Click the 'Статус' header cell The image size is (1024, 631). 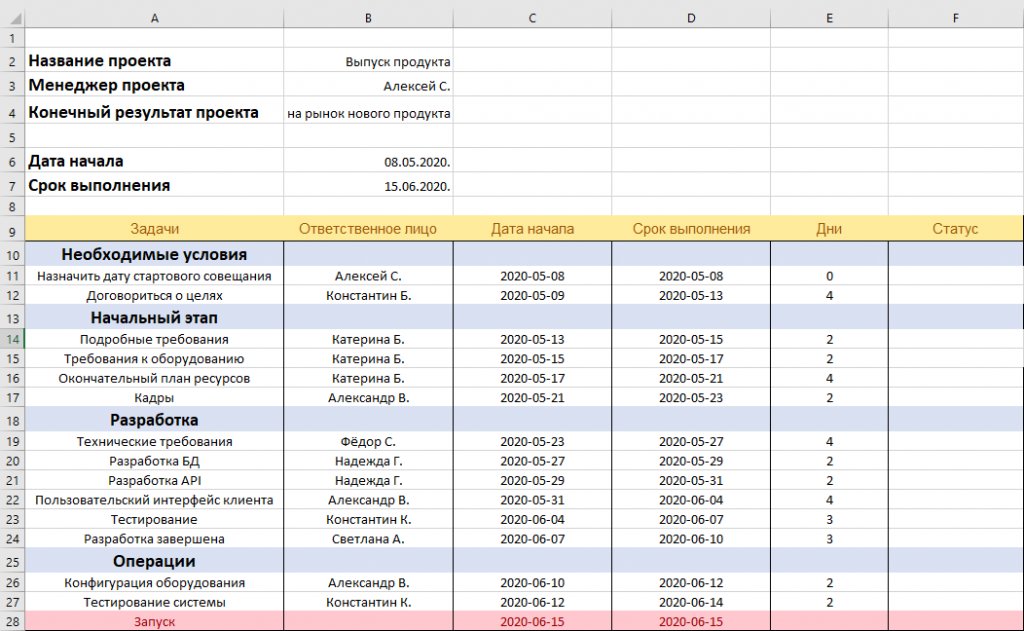click(955, 229)
